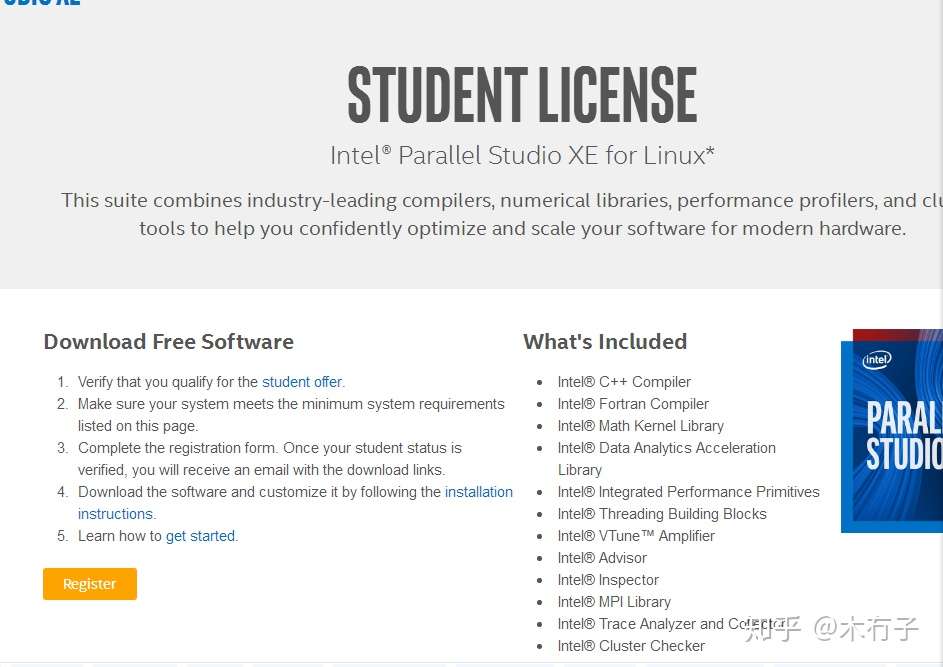The height and width of the screenshot is (667, 943).
Task: Click Intel Threading Building Blocks item
Action: click(662, 514)
